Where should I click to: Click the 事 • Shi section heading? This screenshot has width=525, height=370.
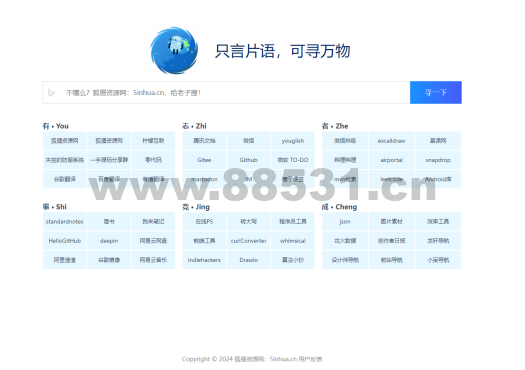[x=55, y=207]
